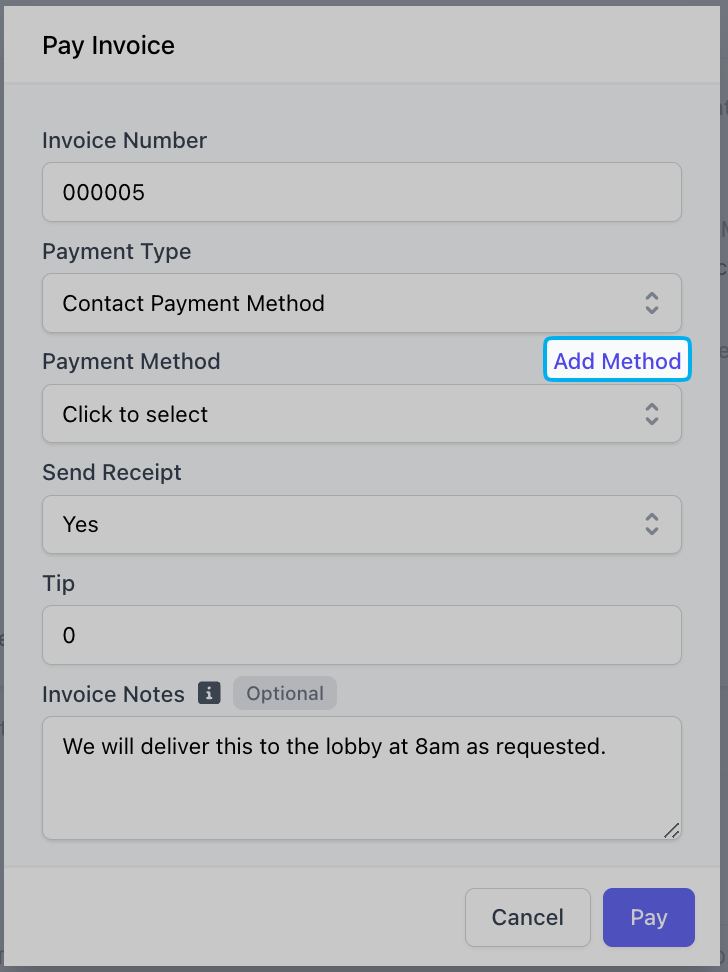Click the Invoice Number label
This screenshot has width=728, height=972.
click(x=125, y=141)
